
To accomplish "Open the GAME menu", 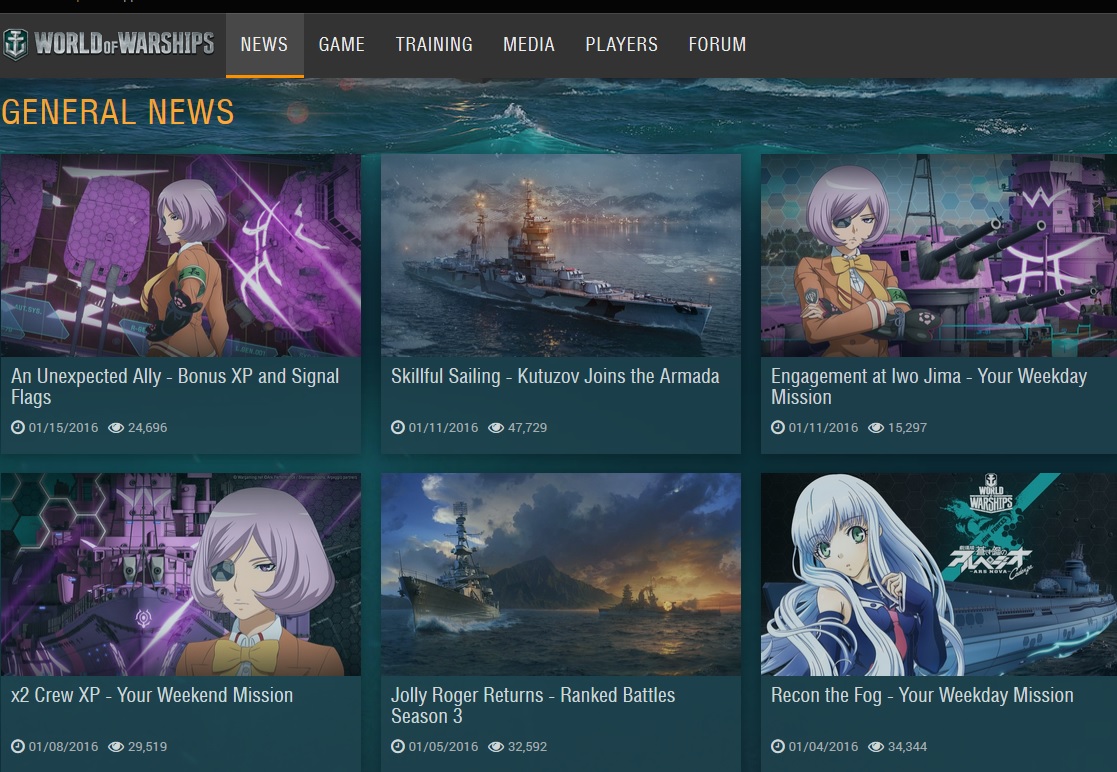I will pos(341,44).
